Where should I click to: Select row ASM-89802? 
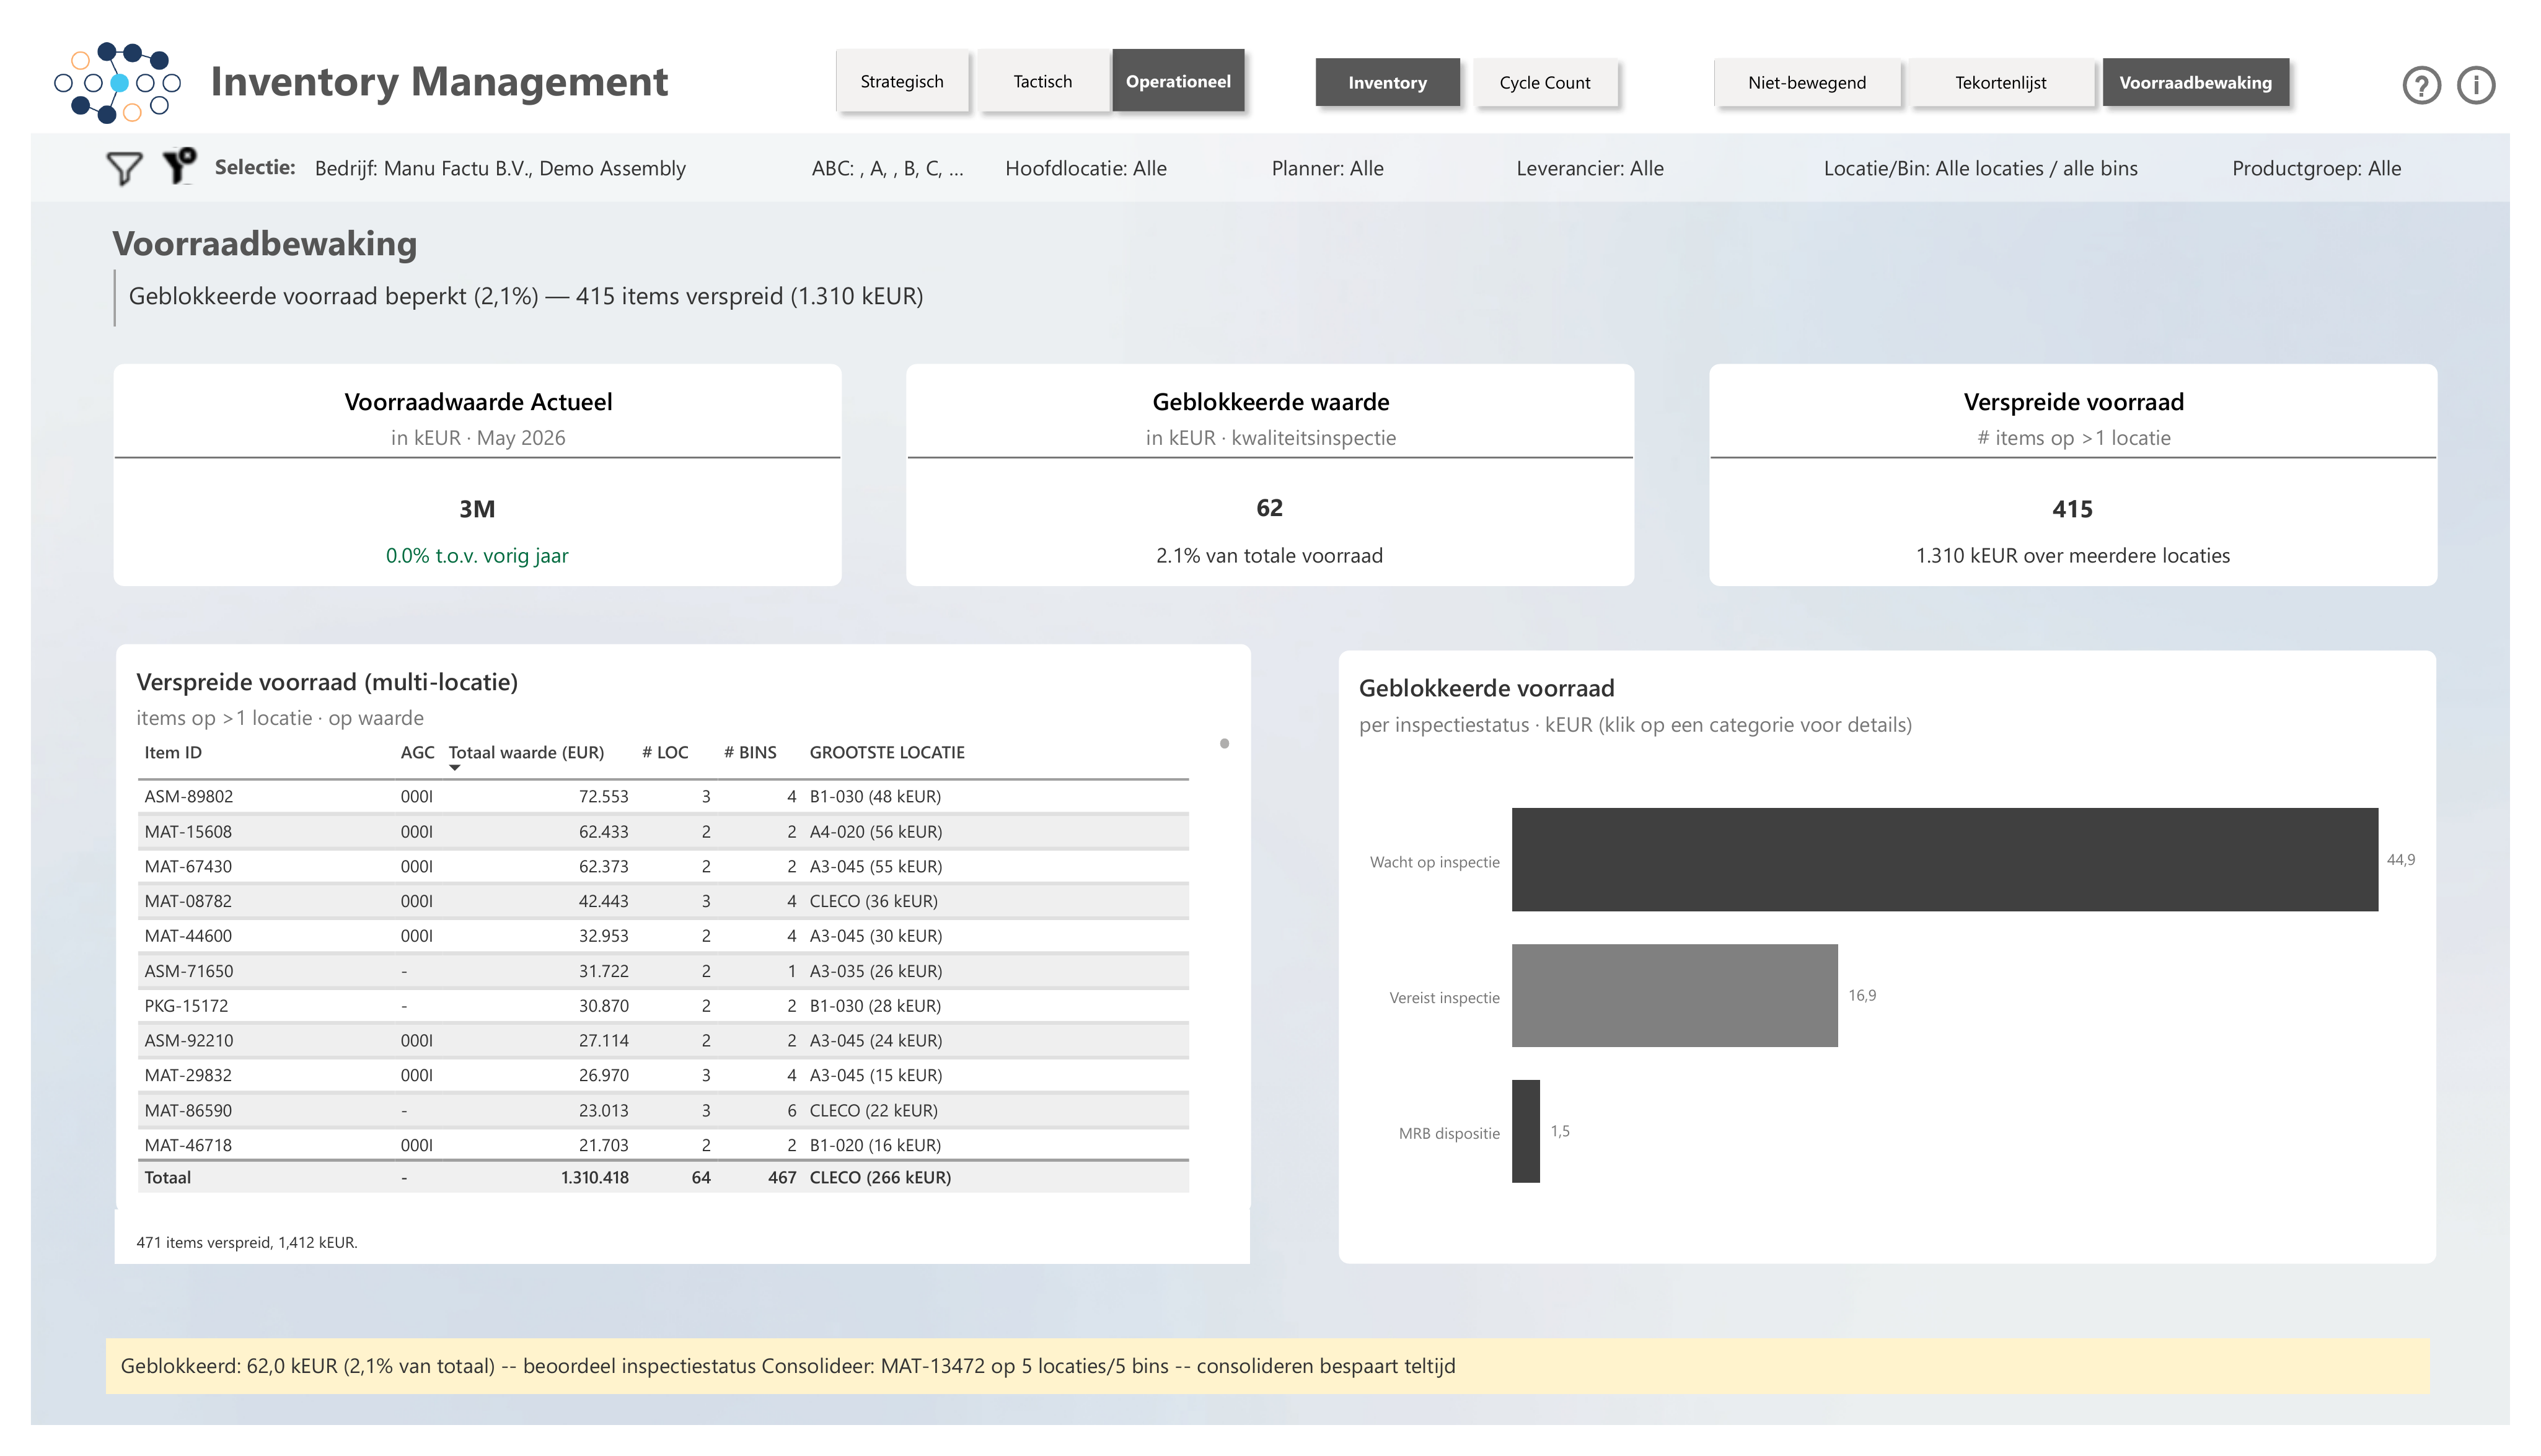(x=663, y=796)
